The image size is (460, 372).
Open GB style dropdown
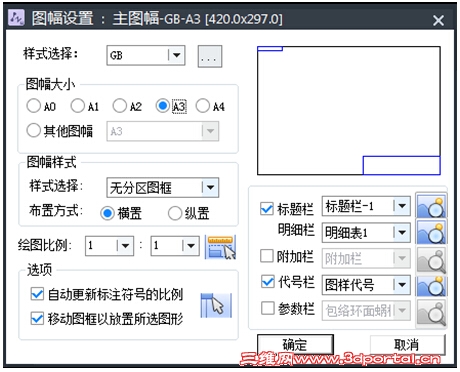[146, 55]
